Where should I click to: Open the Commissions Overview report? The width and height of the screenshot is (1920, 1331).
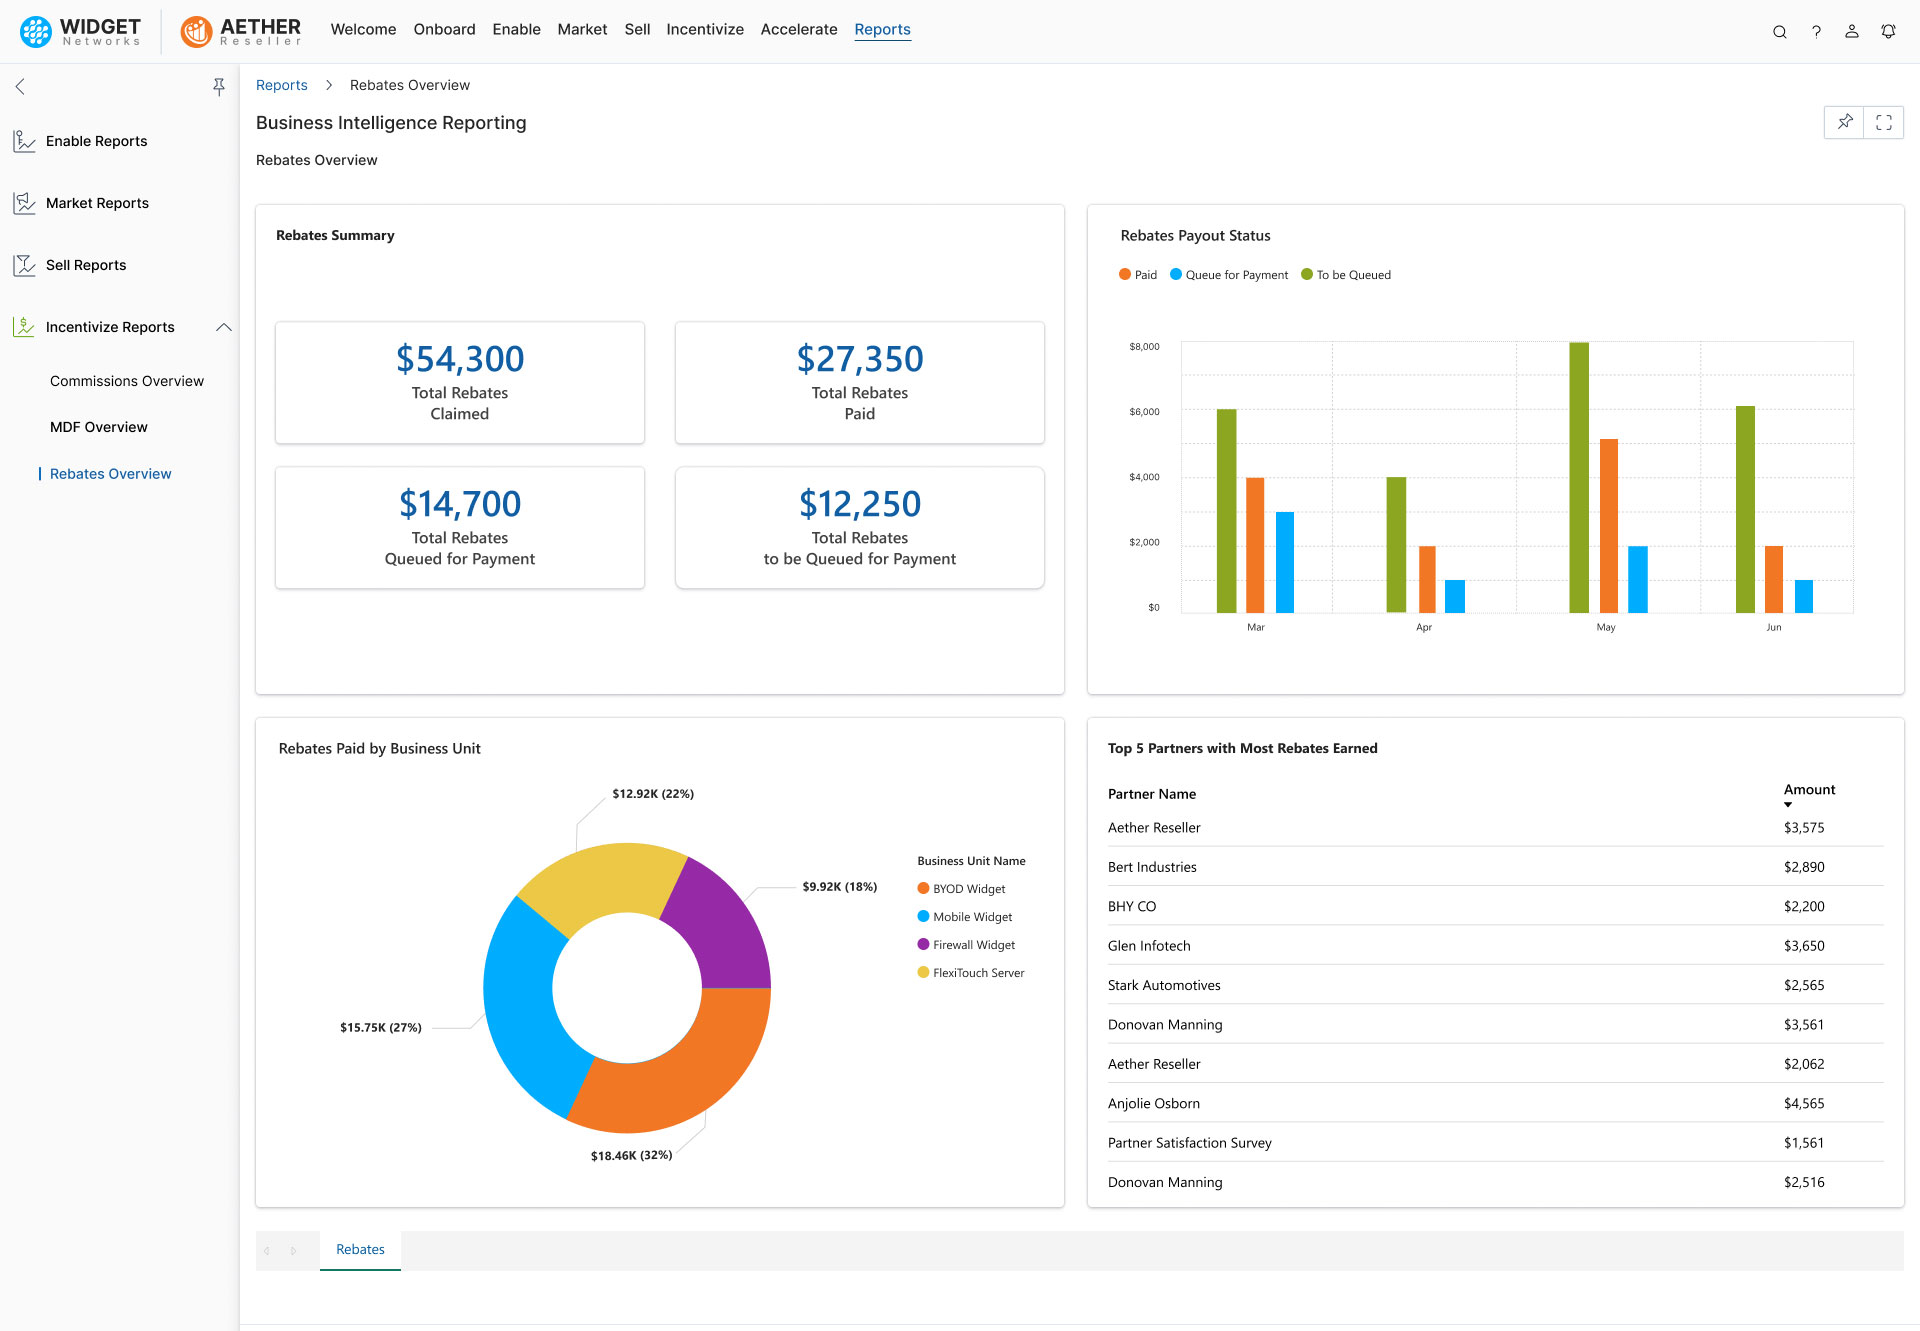pyautogui.click(x=126, y=380)
